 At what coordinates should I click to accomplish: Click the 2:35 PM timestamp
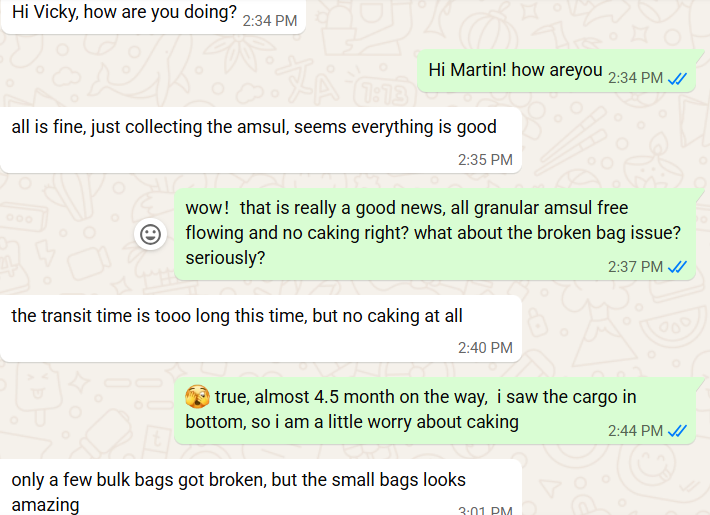[485, 160]
